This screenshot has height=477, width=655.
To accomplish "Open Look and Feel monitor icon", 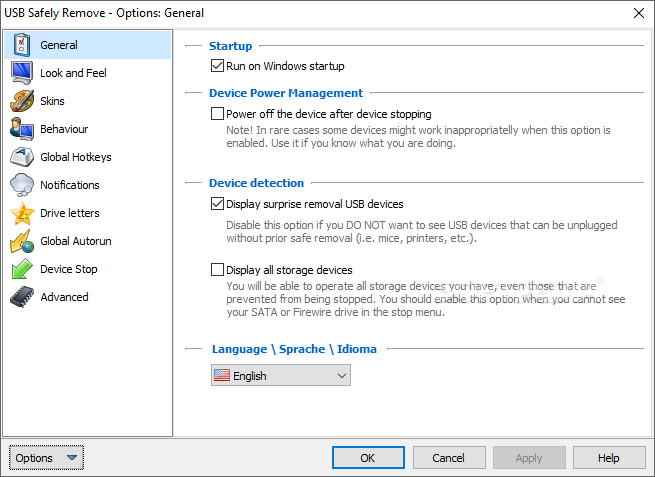I will click(x=22, y=73).
